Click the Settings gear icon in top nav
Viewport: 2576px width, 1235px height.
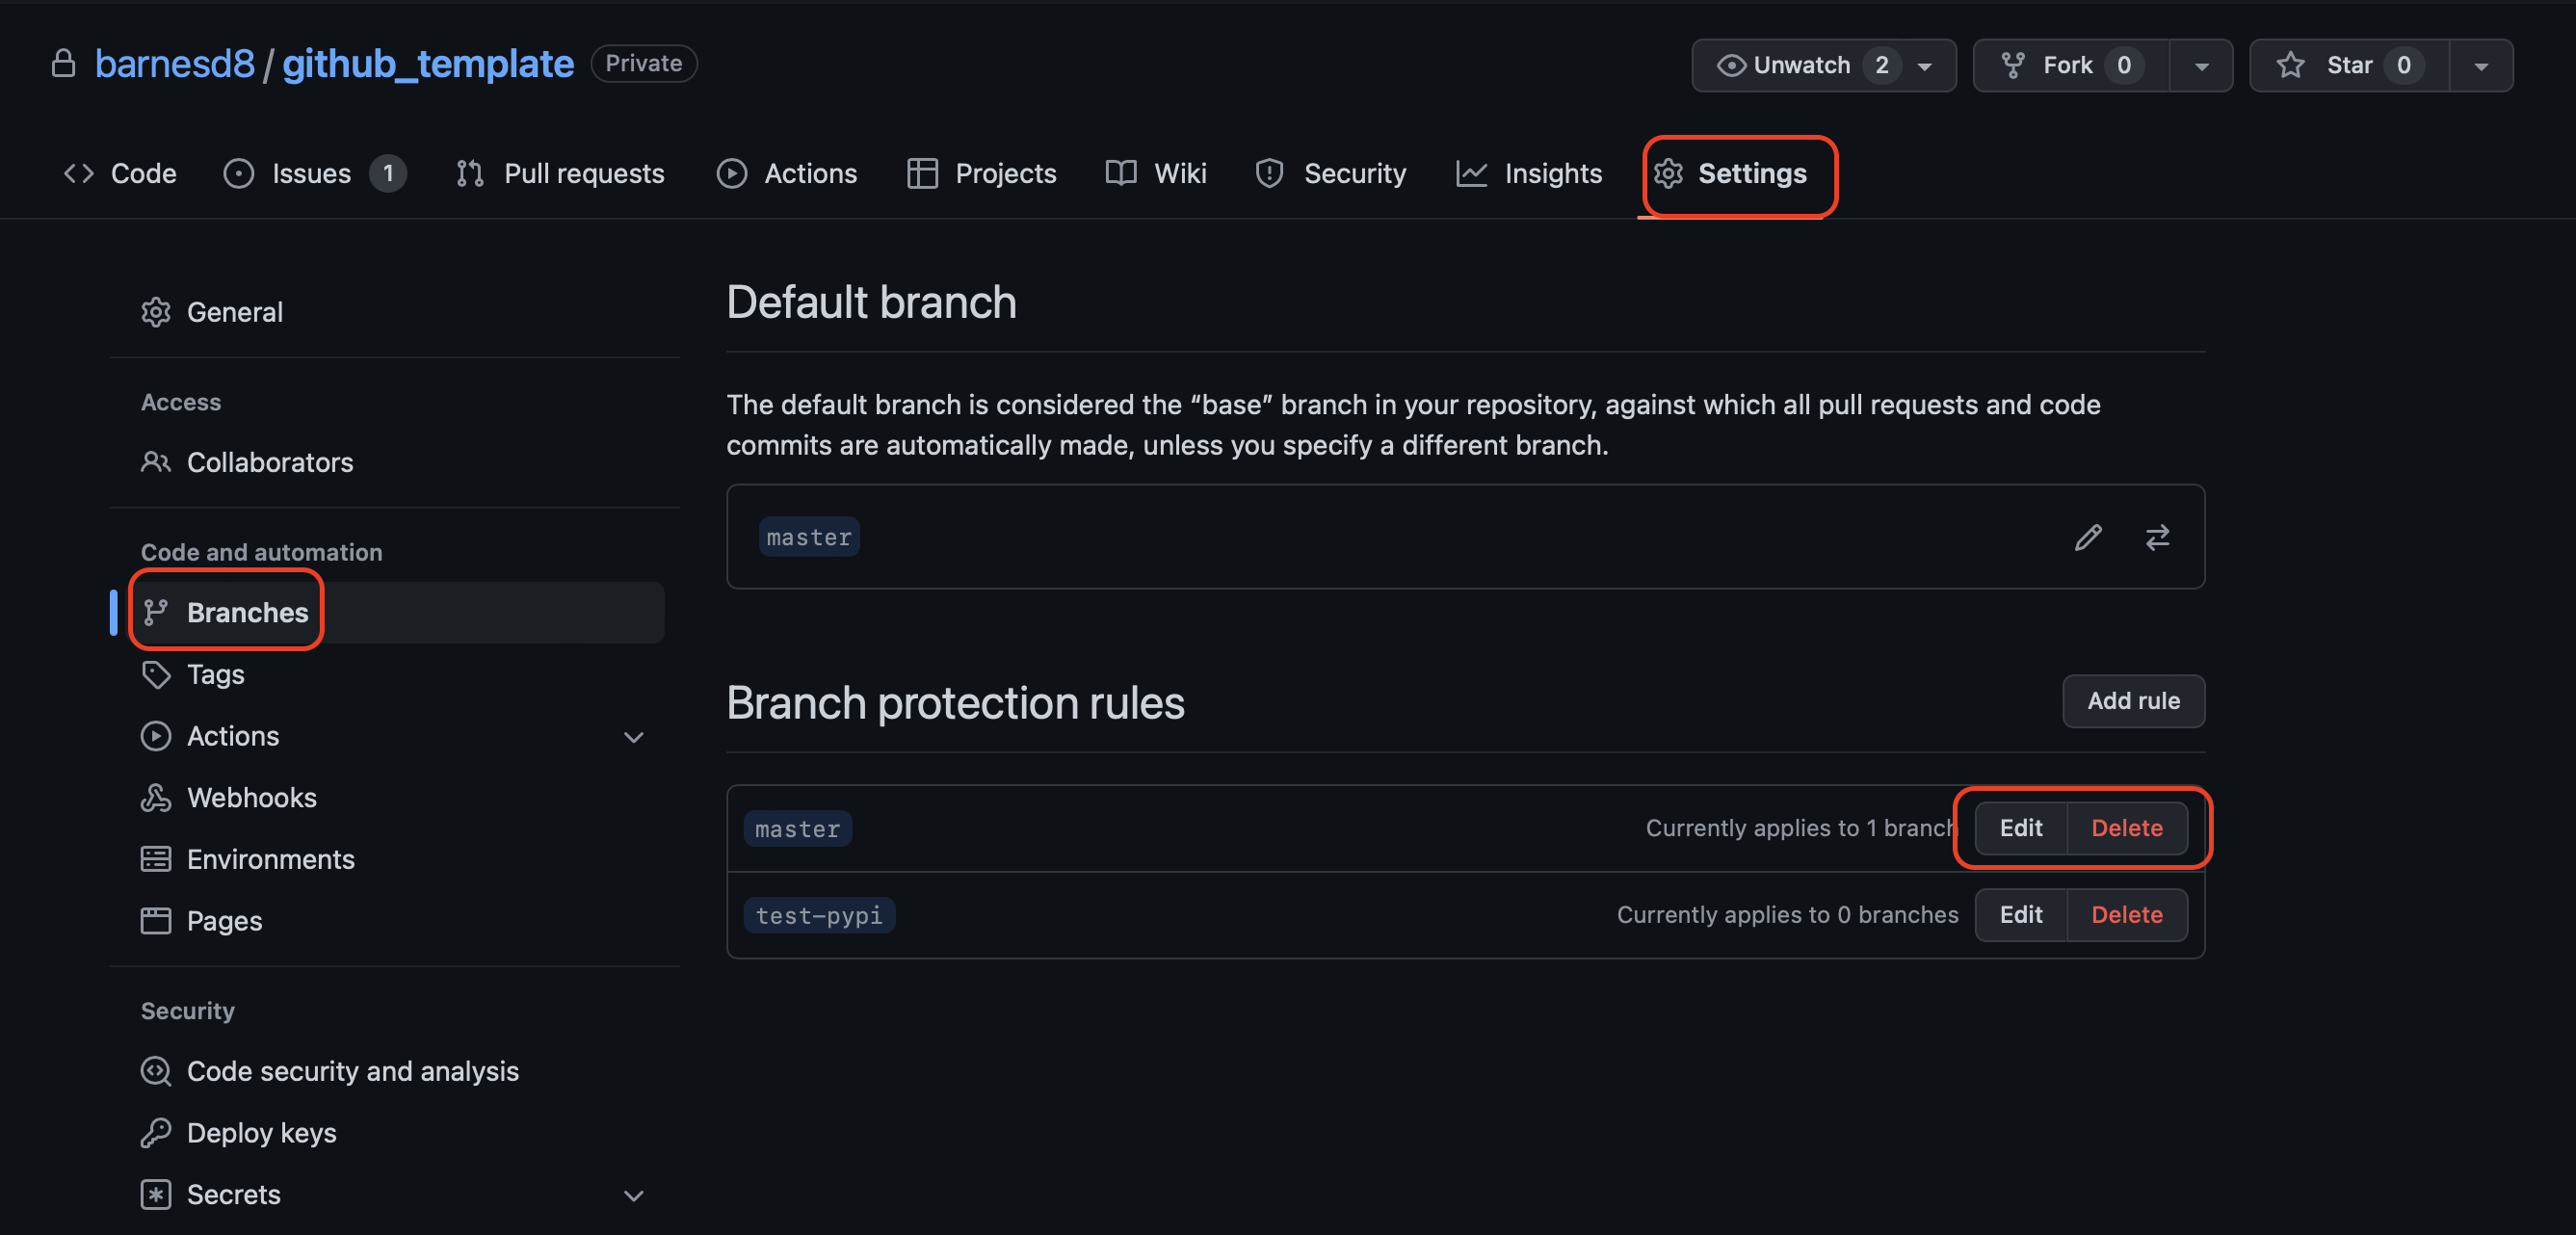tap(1668, 173)
